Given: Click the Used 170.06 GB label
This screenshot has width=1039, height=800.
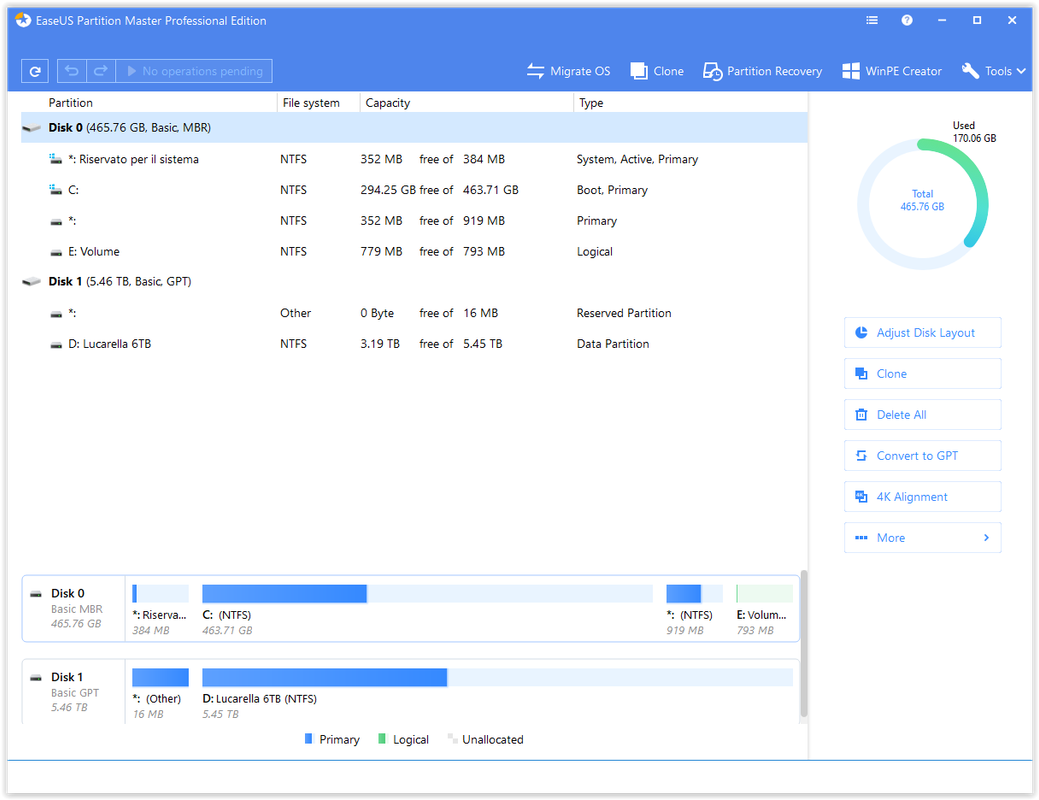Looking at the screenshot, I should (974, 132).
